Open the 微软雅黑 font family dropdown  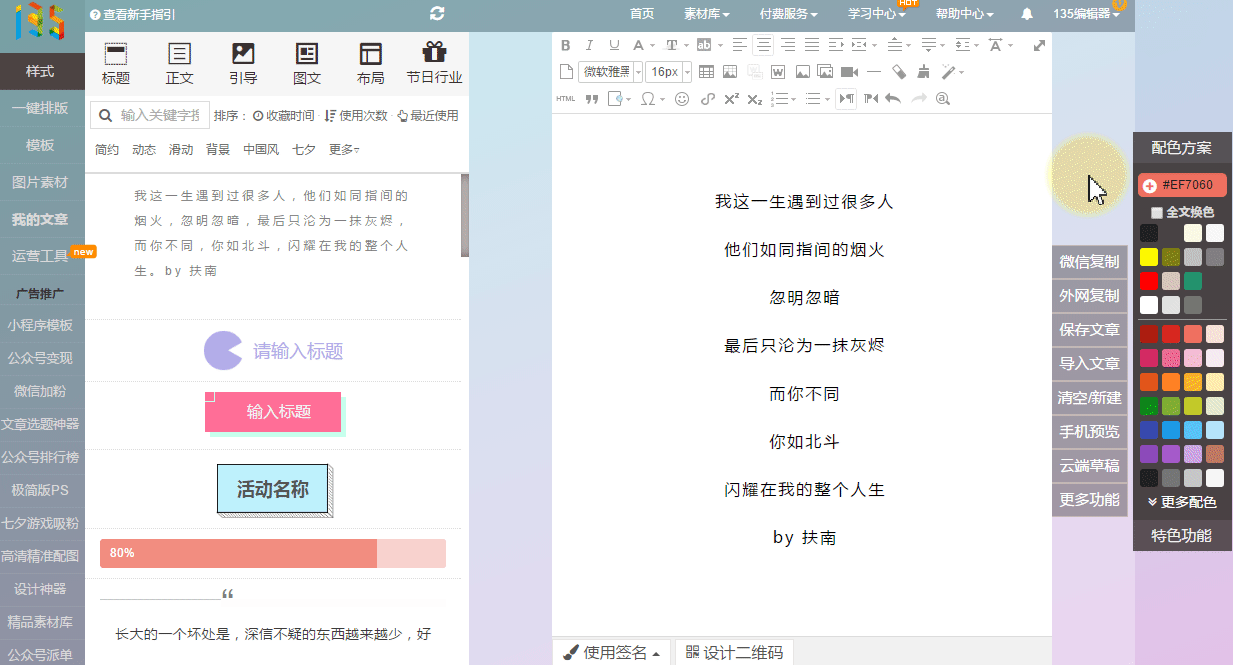pos(609,72)
